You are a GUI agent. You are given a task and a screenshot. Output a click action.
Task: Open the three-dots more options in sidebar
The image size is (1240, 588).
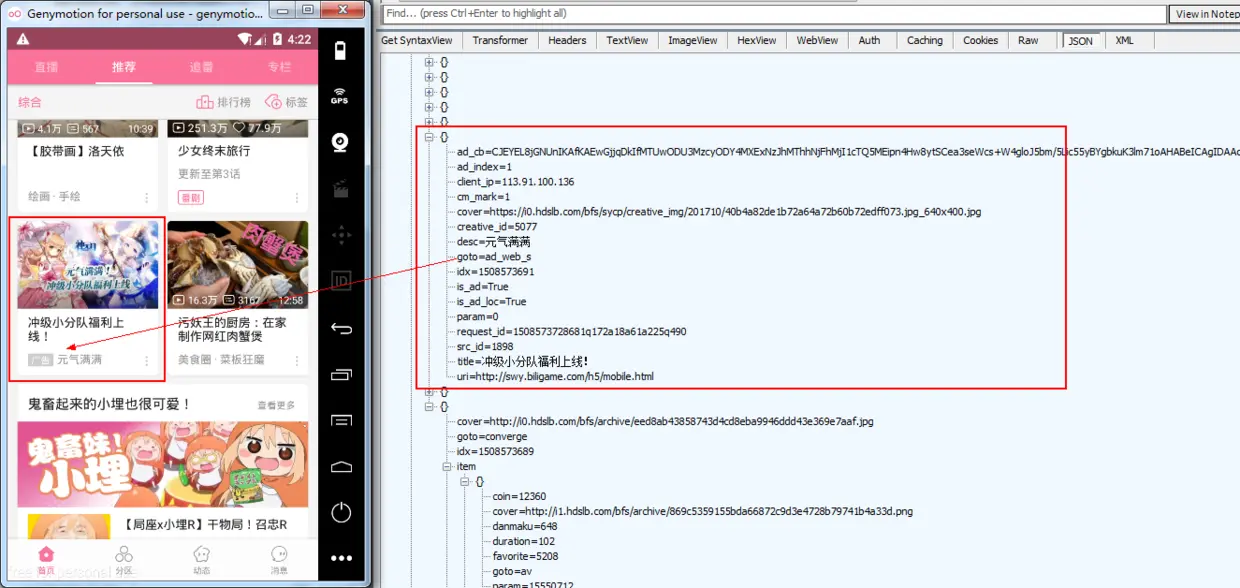coord(341,559)
